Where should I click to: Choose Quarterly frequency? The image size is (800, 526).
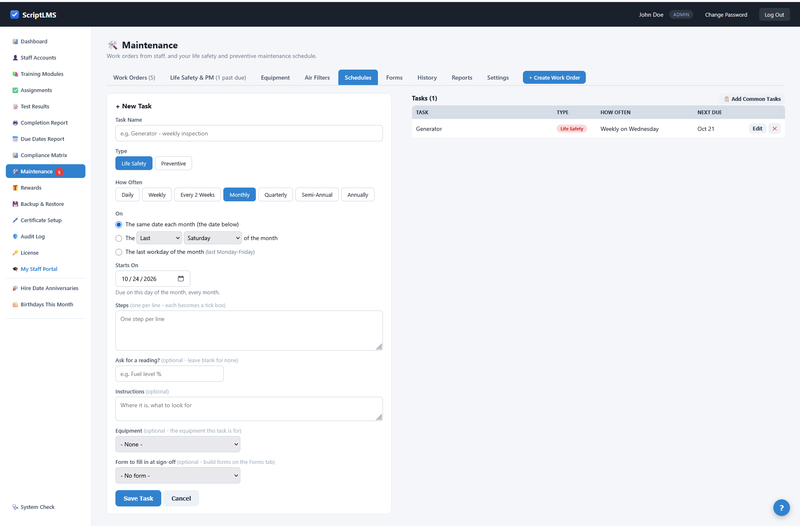pyautogui.click(x=276, y=195)
